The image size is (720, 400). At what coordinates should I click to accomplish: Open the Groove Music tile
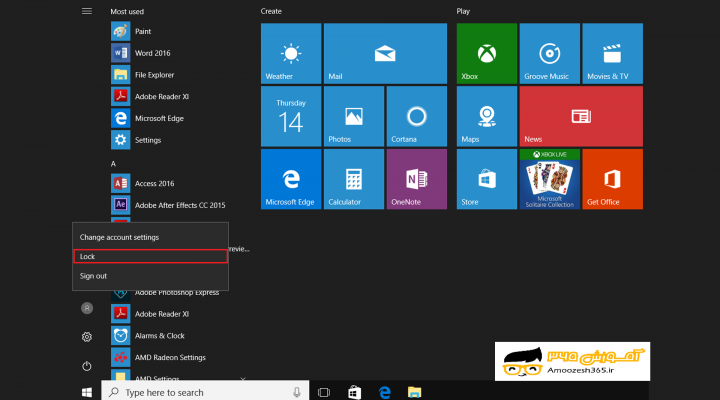(x=549, y=53)
